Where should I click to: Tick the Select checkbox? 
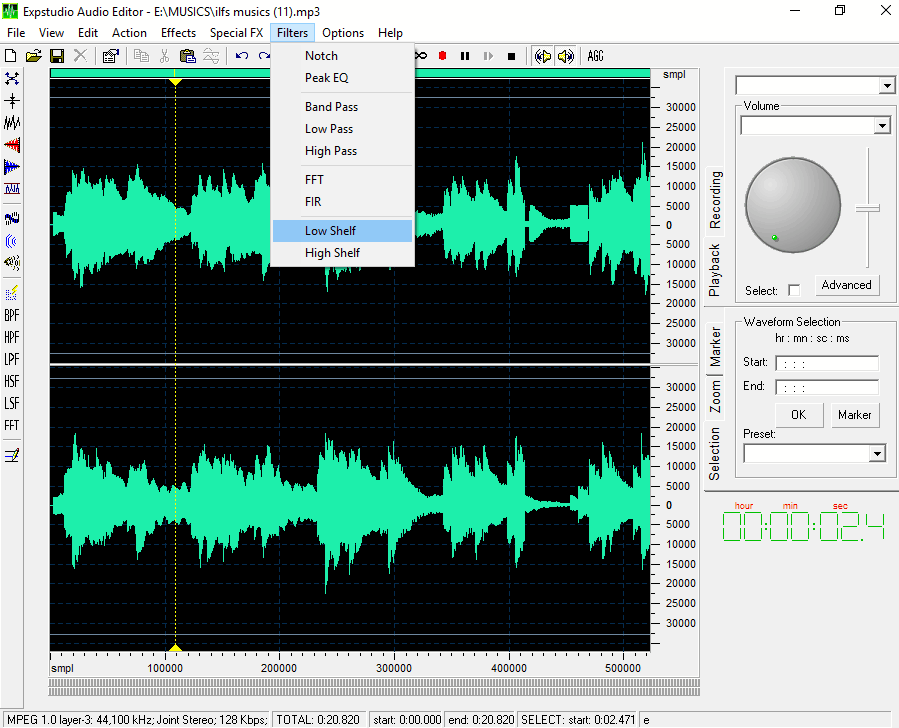(x=794, y=290)
